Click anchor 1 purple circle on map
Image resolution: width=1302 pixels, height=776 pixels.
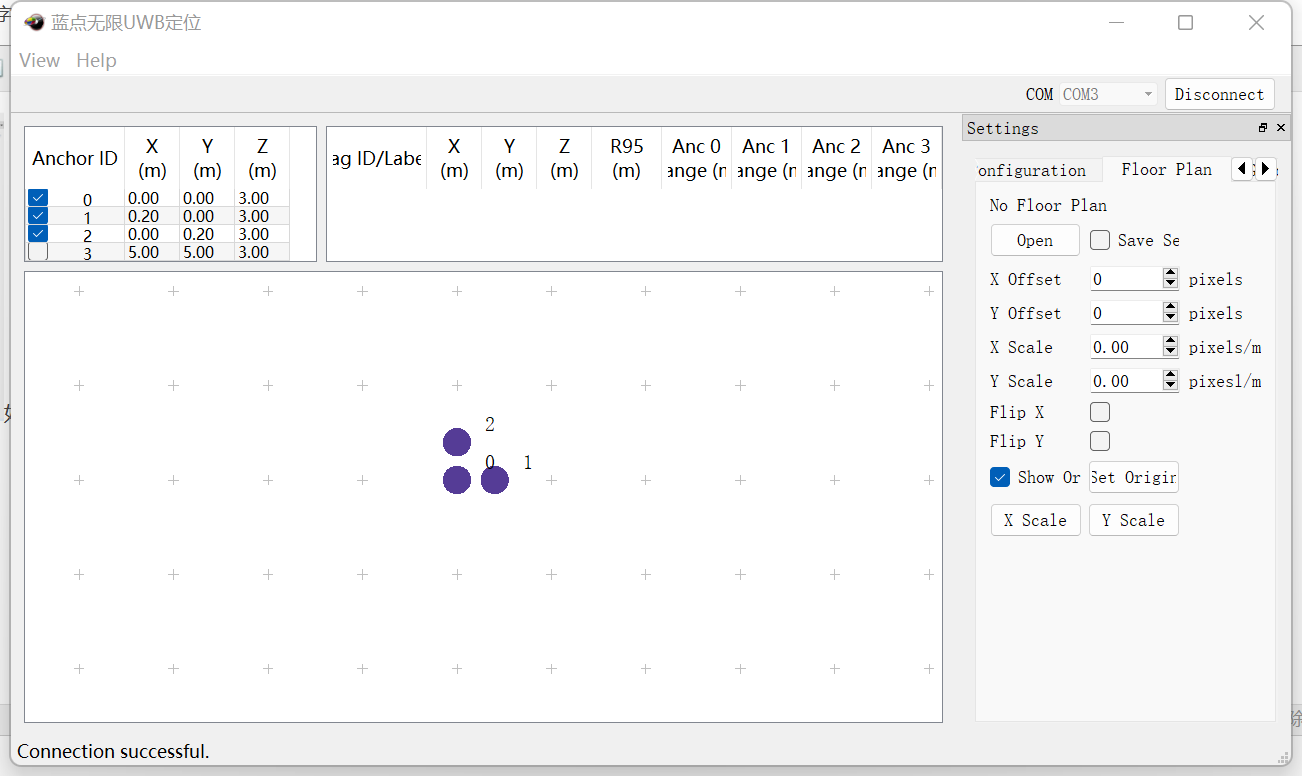coord(495,480)
